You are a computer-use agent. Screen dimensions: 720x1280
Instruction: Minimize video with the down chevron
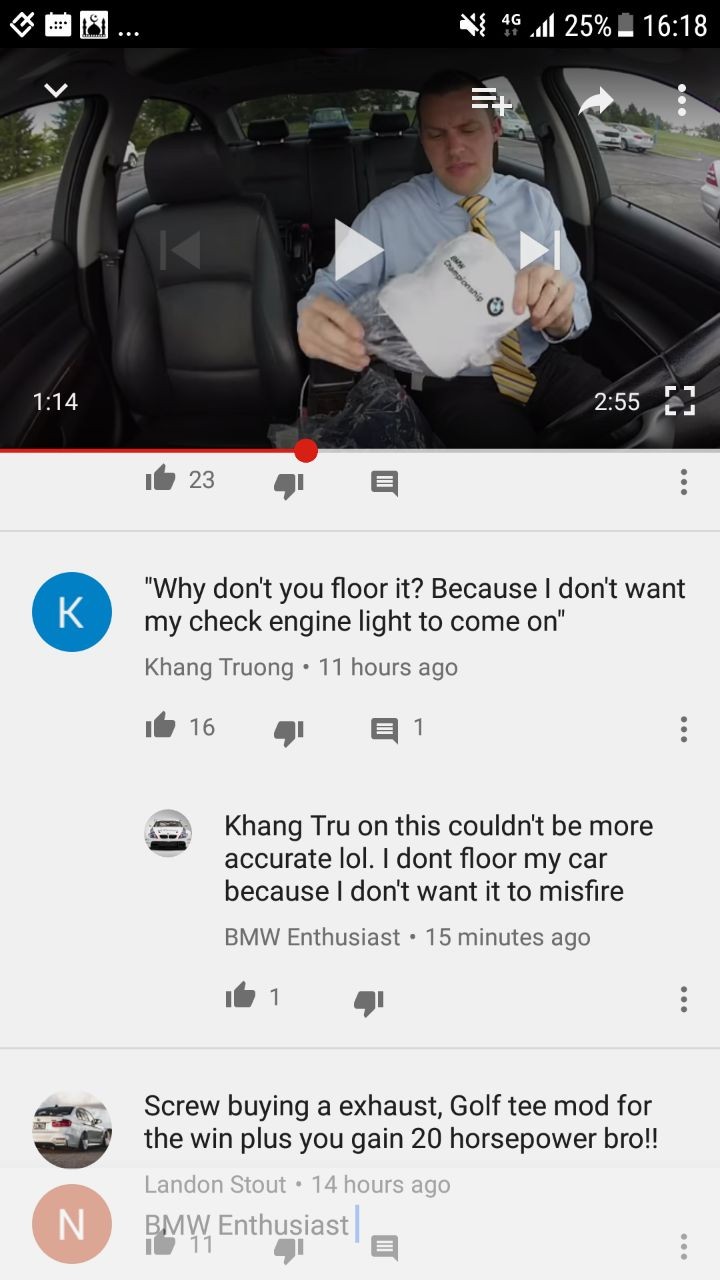click(56, 91)
